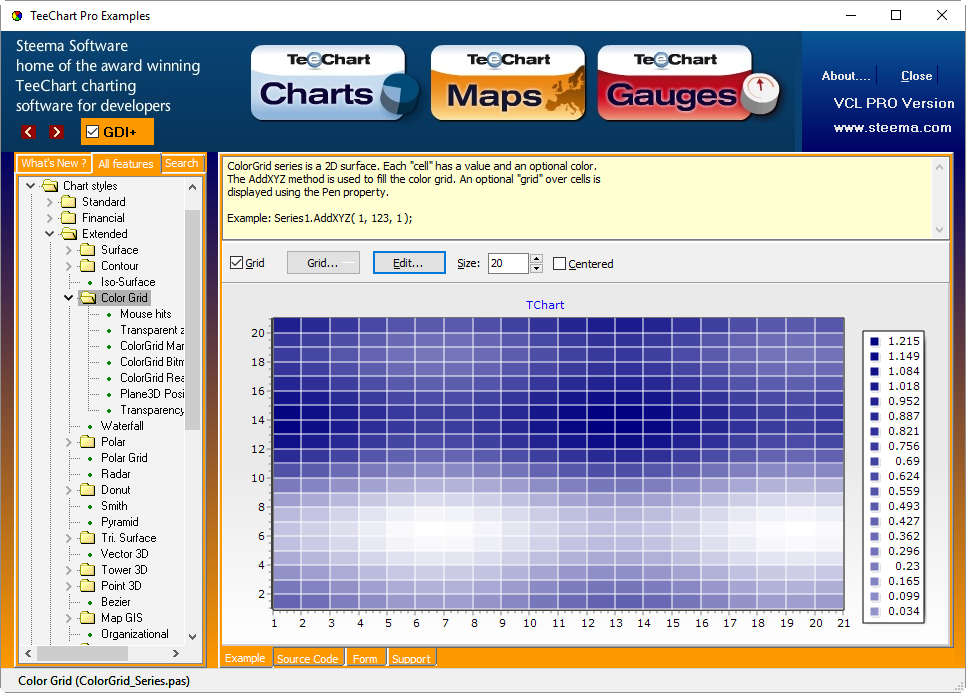The width and height of the screenshot is (966, 693).
Task: Click the Extended folder icon
Action: (68, 234)
